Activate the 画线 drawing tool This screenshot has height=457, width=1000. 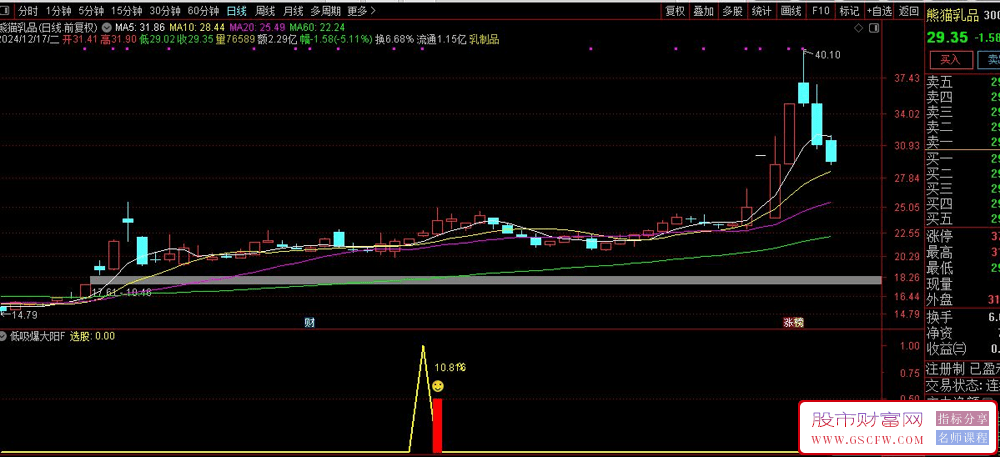pos(791,11)
